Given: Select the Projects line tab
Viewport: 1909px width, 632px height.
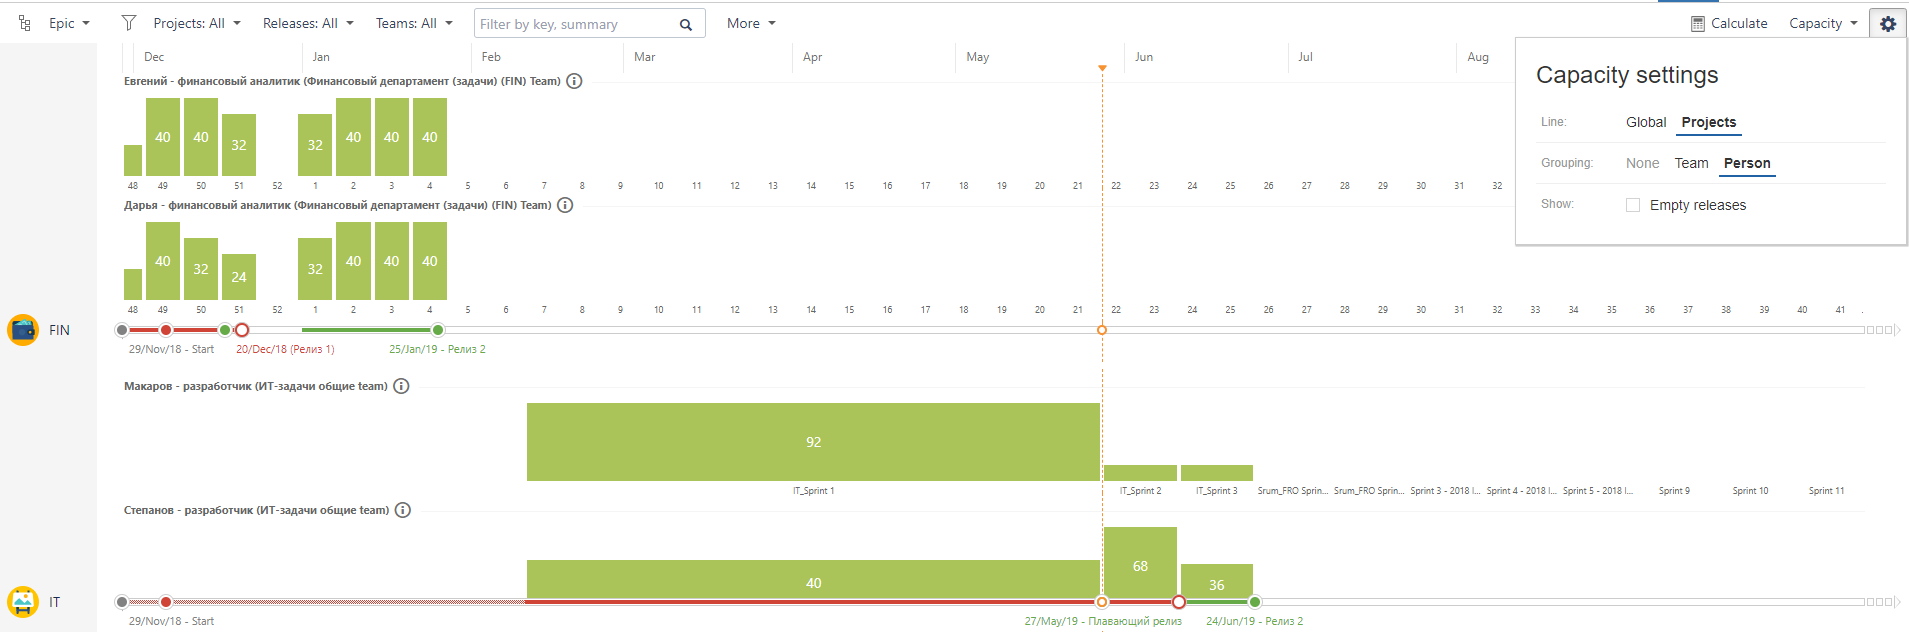Looking at the screenshot, I should point(1709,122).
